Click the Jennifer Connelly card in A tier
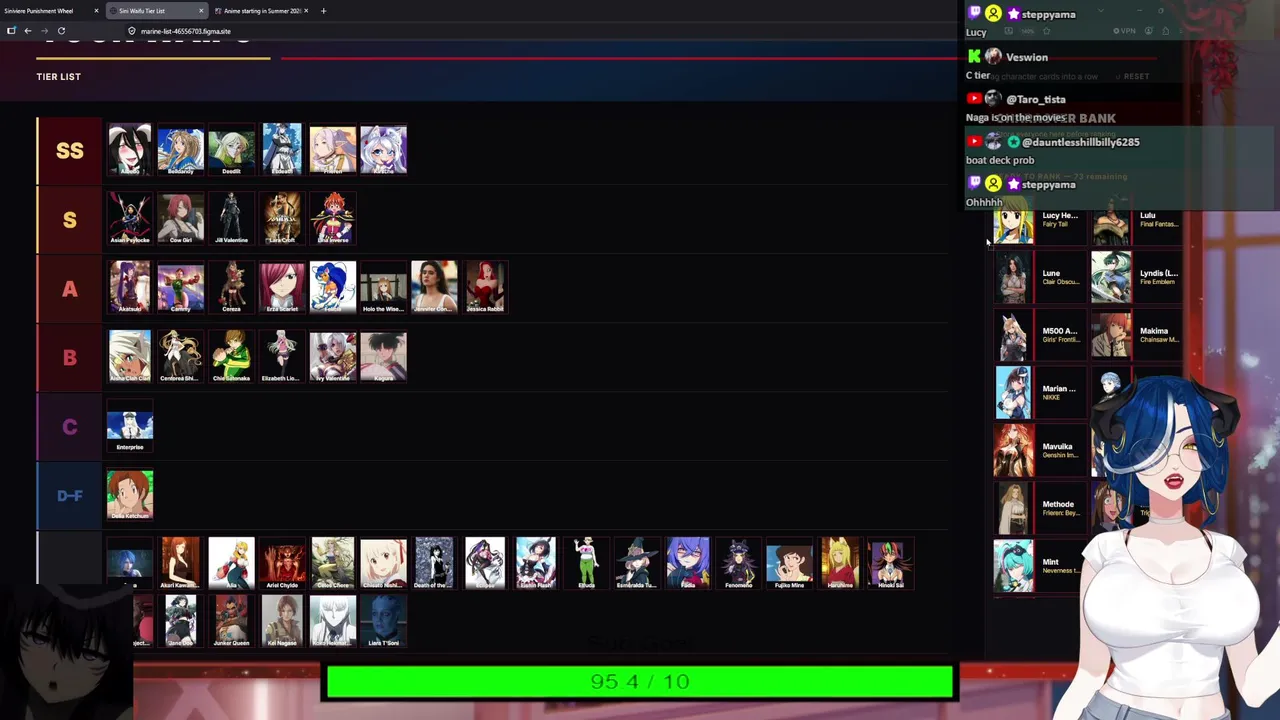This screenshot has height=720, width=1280. [435, 288]
